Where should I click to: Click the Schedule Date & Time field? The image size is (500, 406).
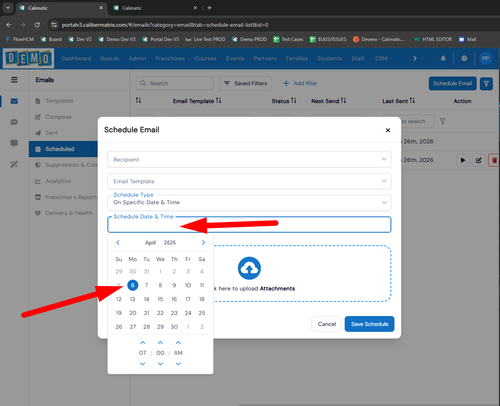pos(249,224)
